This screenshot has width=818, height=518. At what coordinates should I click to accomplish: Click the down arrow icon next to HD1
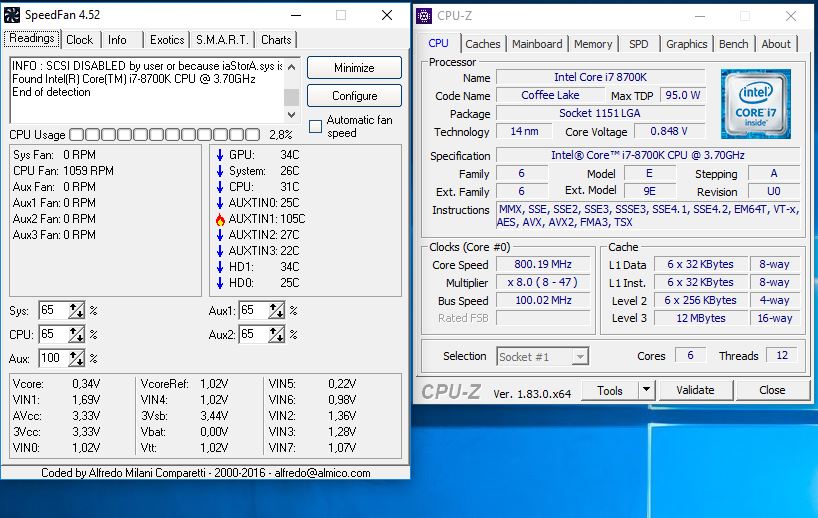coord(220,267)
